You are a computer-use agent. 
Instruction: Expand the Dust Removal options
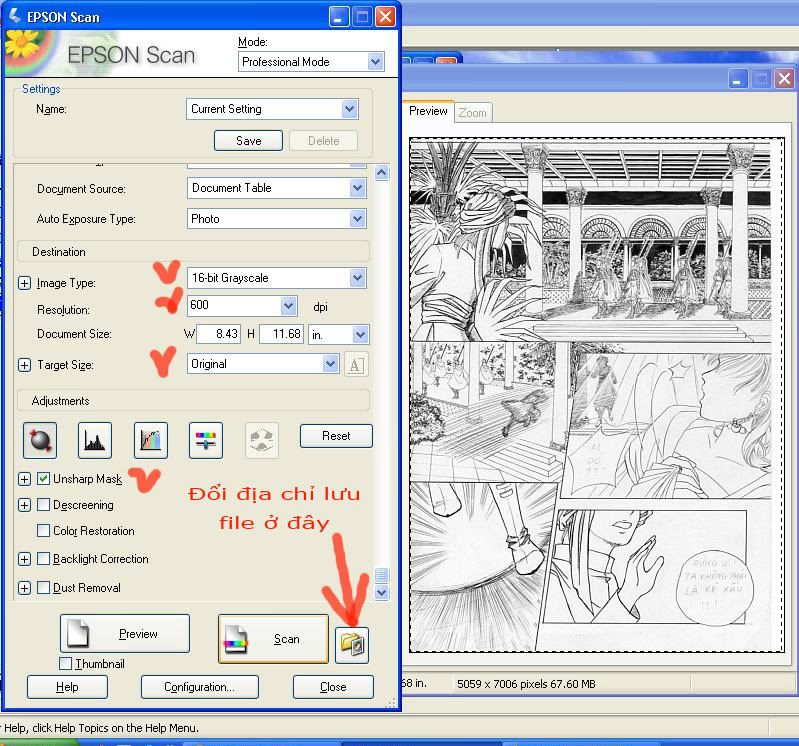[x=24, y=588]
